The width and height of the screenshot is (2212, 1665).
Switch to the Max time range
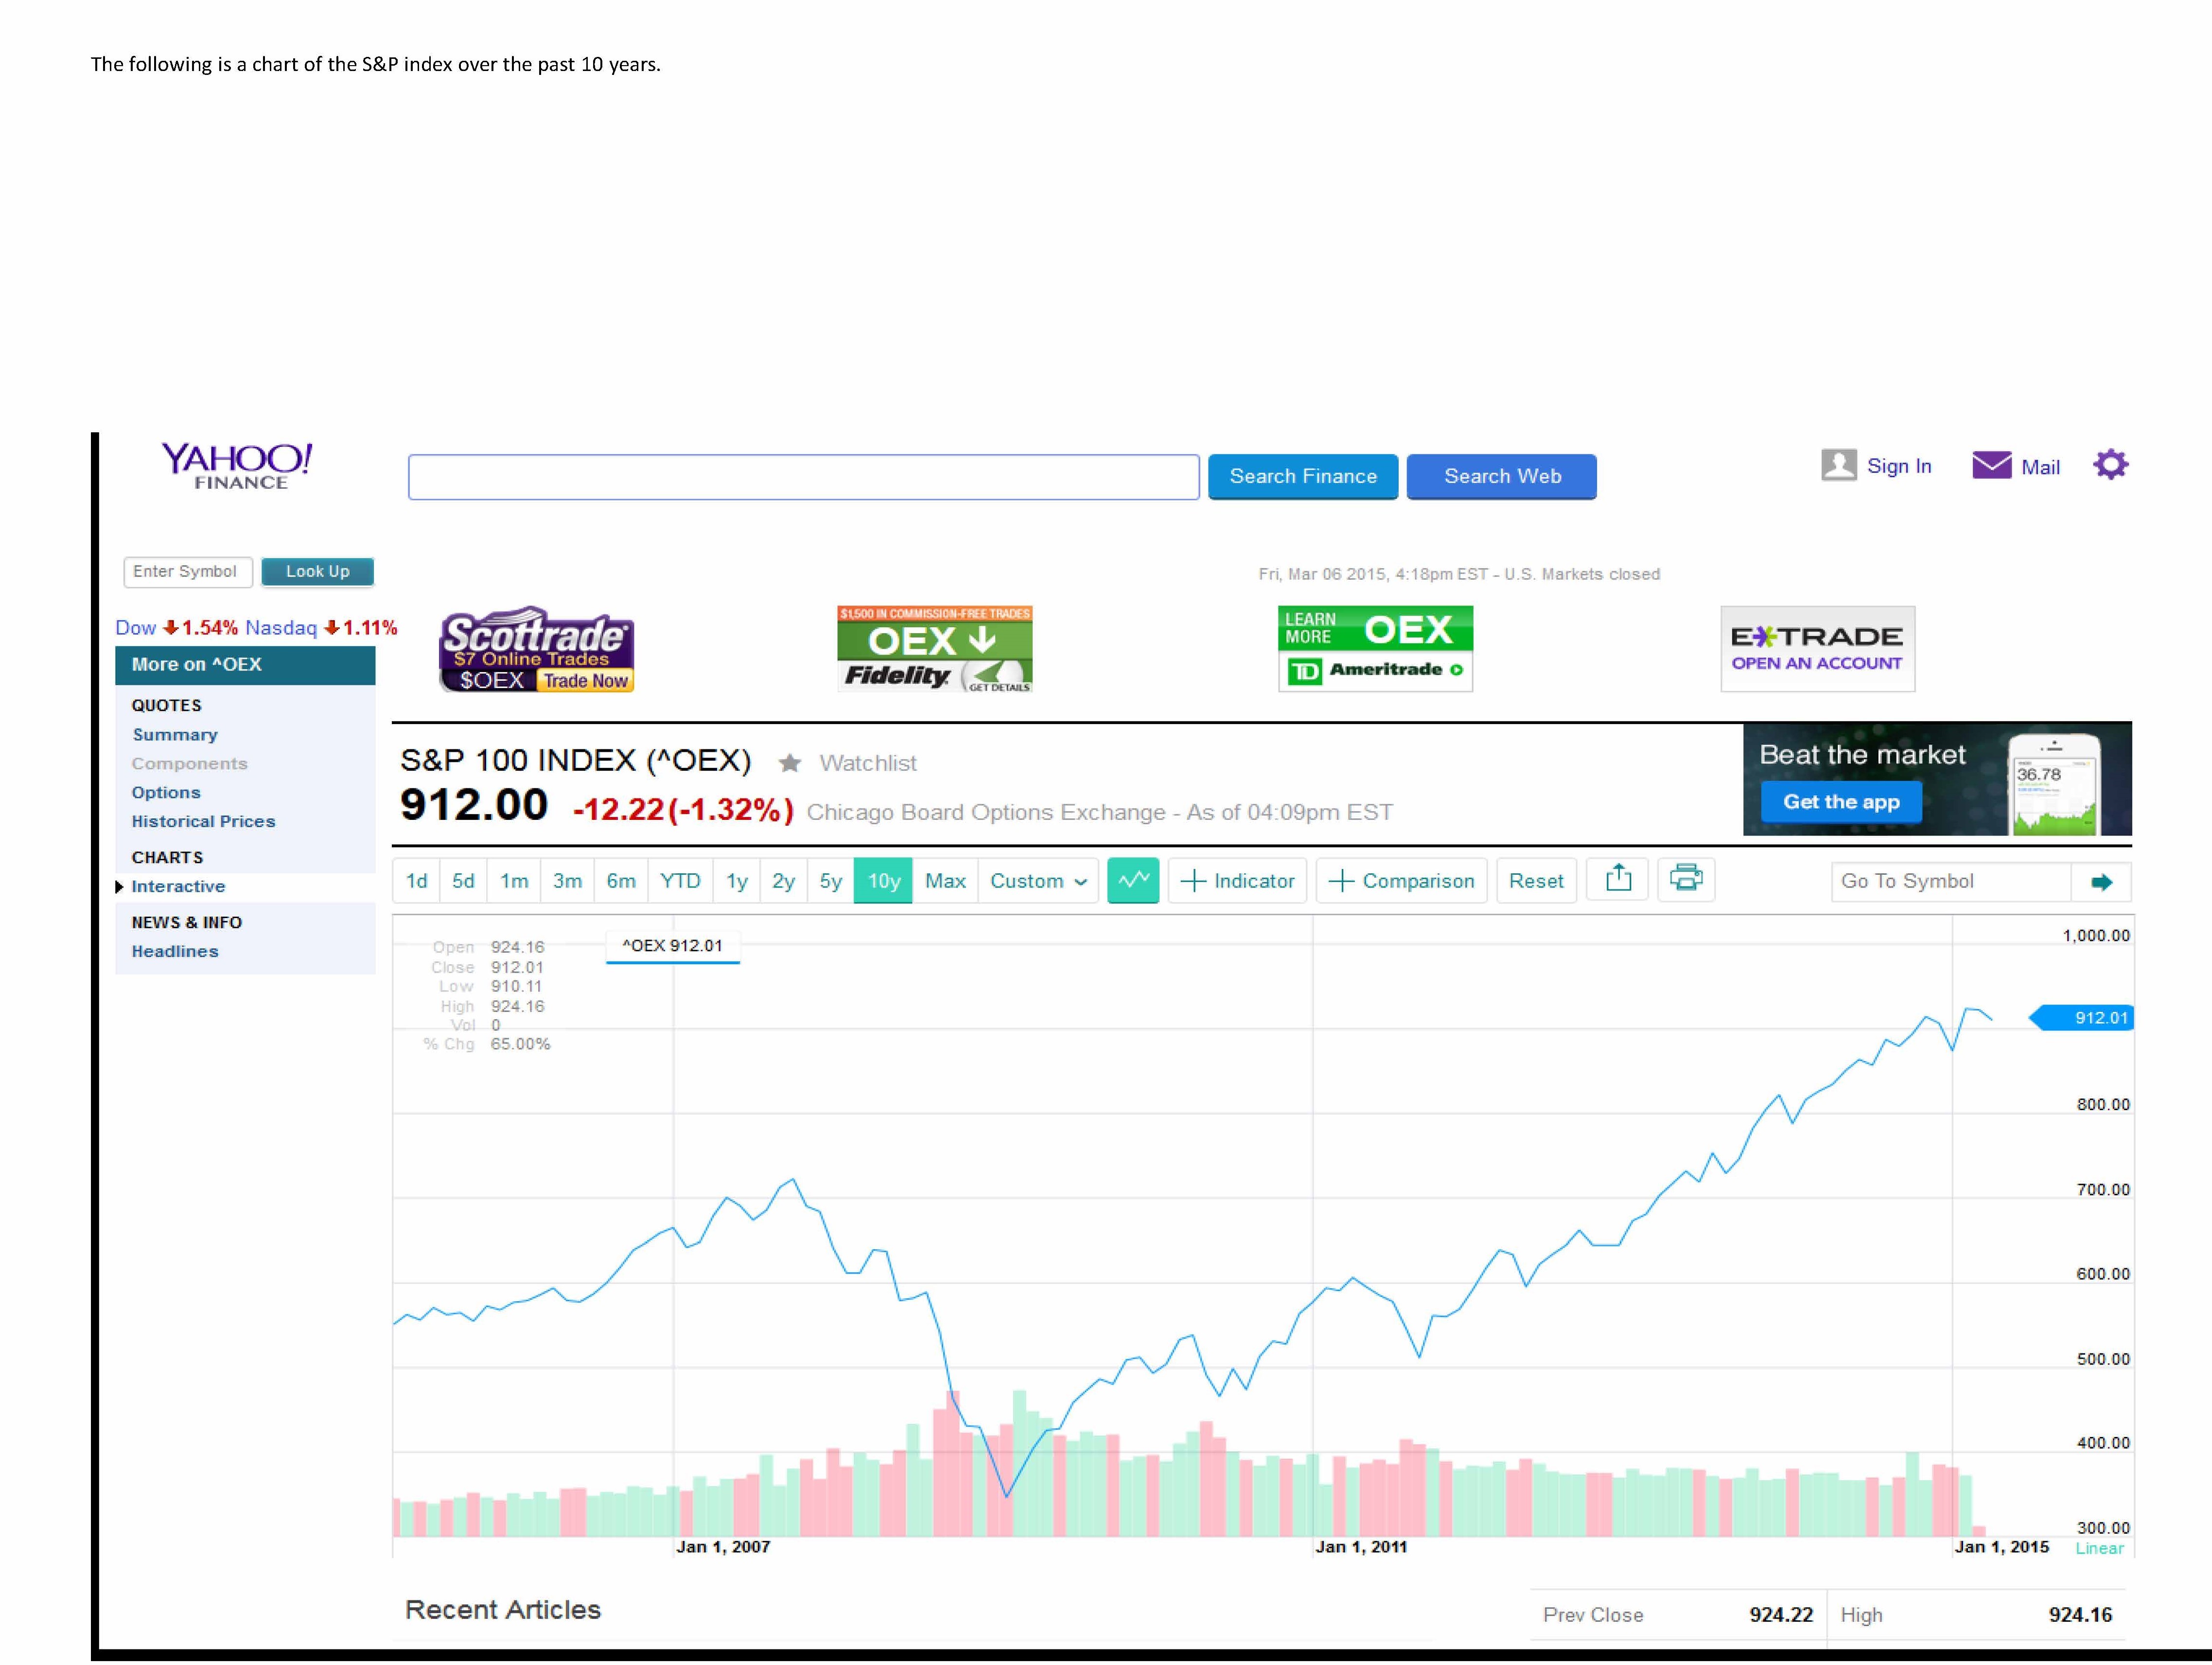(x=945, y=881)
